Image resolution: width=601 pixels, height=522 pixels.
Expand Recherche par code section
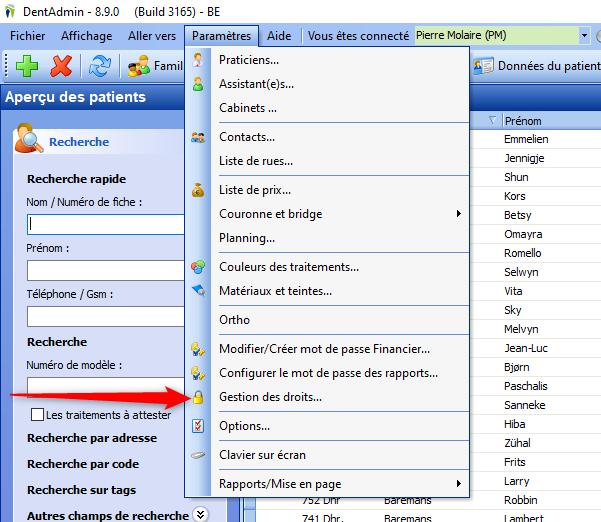83,464
